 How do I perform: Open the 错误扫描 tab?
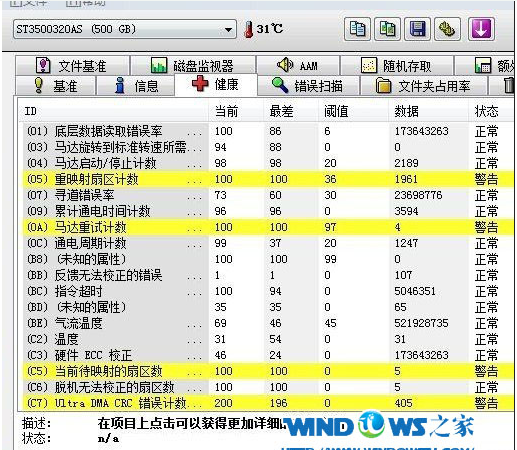click(x=308, y=86)
